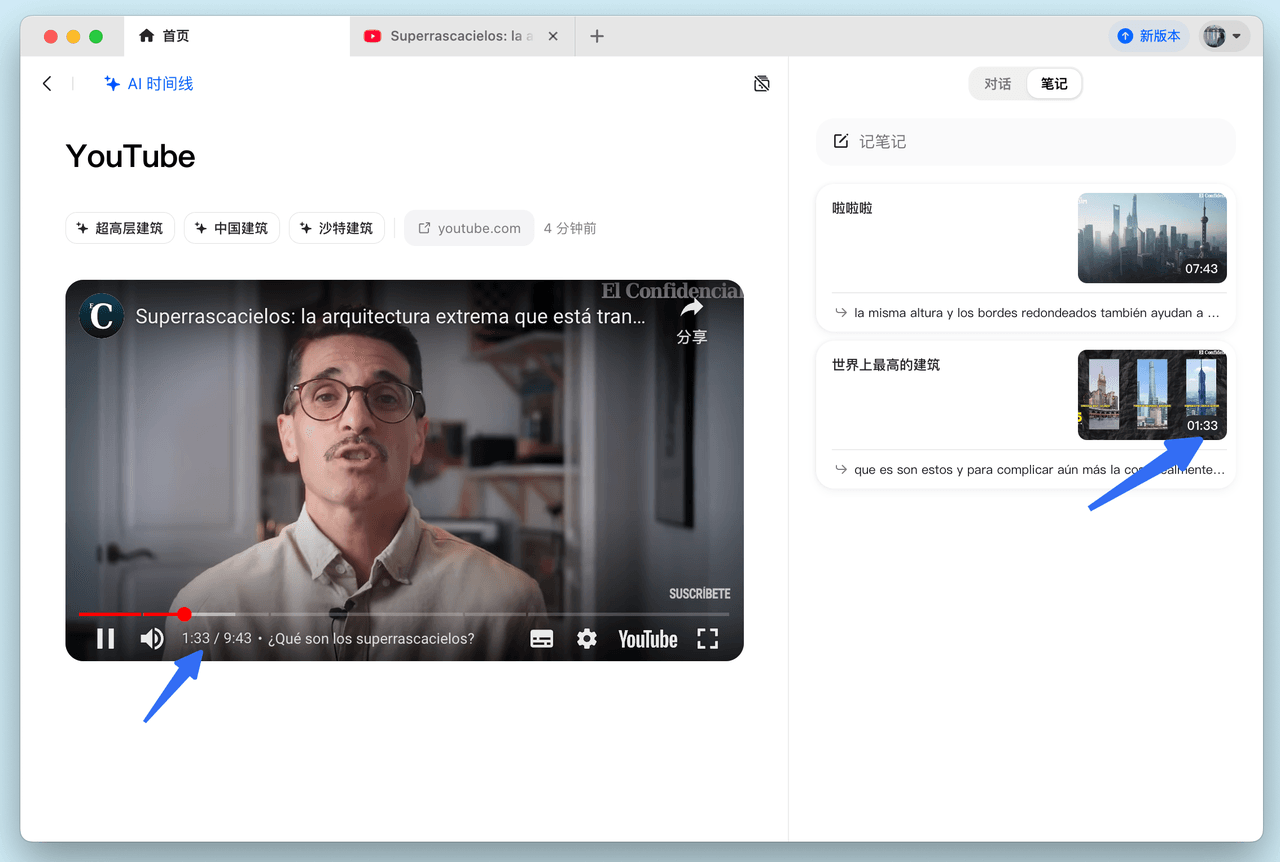Screen dimensions: 1280x862
Task: Open the youtube.com source link
Action: click(x=469, y=228)
